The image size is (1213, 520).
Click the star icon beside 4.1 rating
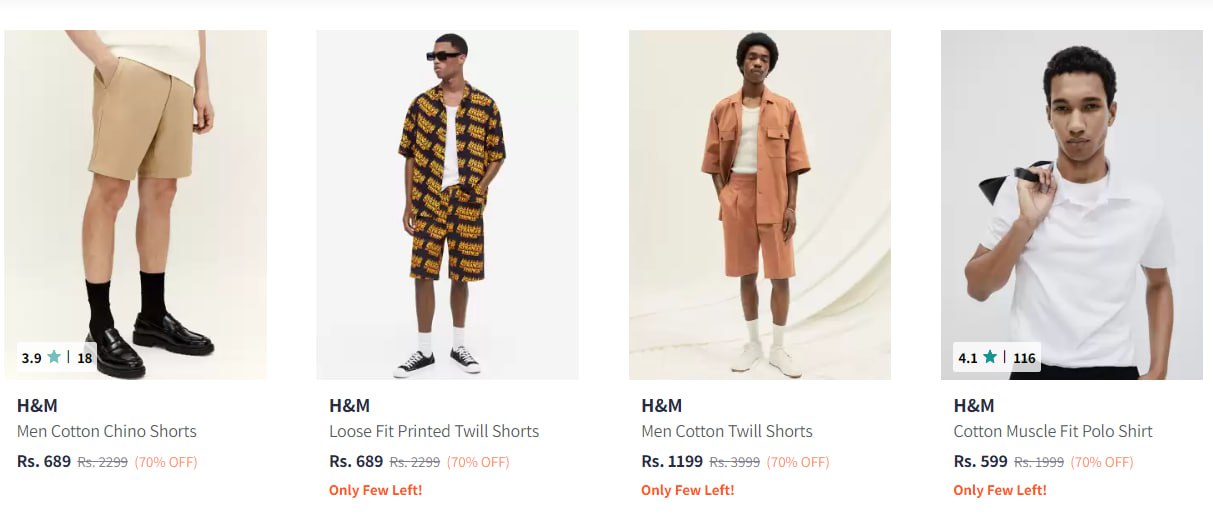tap(990, 357)
